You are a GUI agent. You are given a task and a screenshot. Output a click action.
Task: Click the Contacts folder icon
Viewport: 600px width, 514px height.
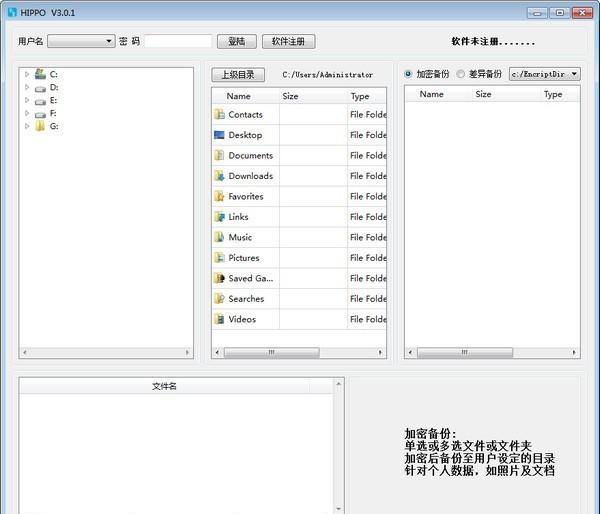[x=219, y=114]
